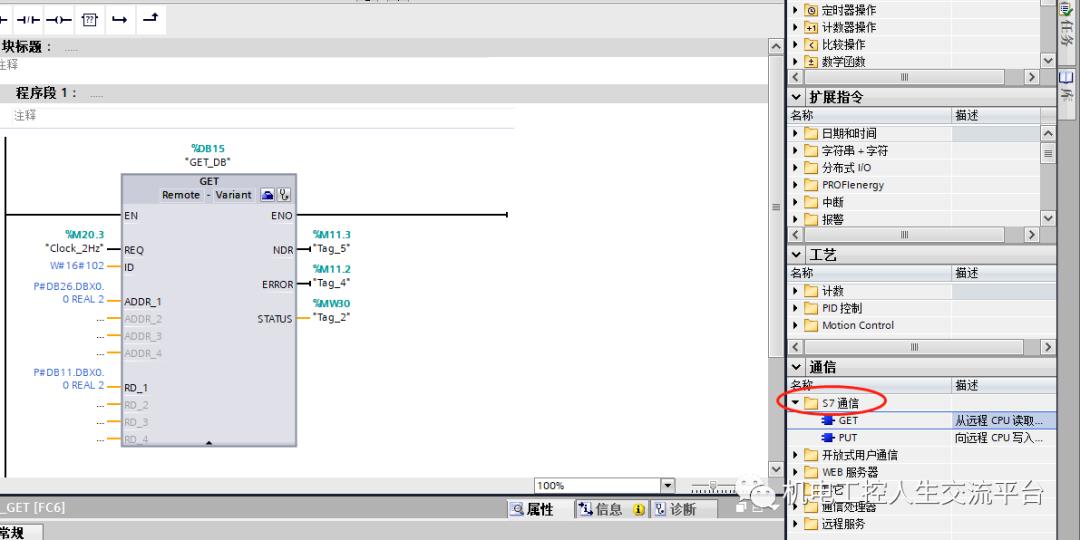Insert an empty box instruction
Screen dimensions: 1080x540
(x=90, y=20)
